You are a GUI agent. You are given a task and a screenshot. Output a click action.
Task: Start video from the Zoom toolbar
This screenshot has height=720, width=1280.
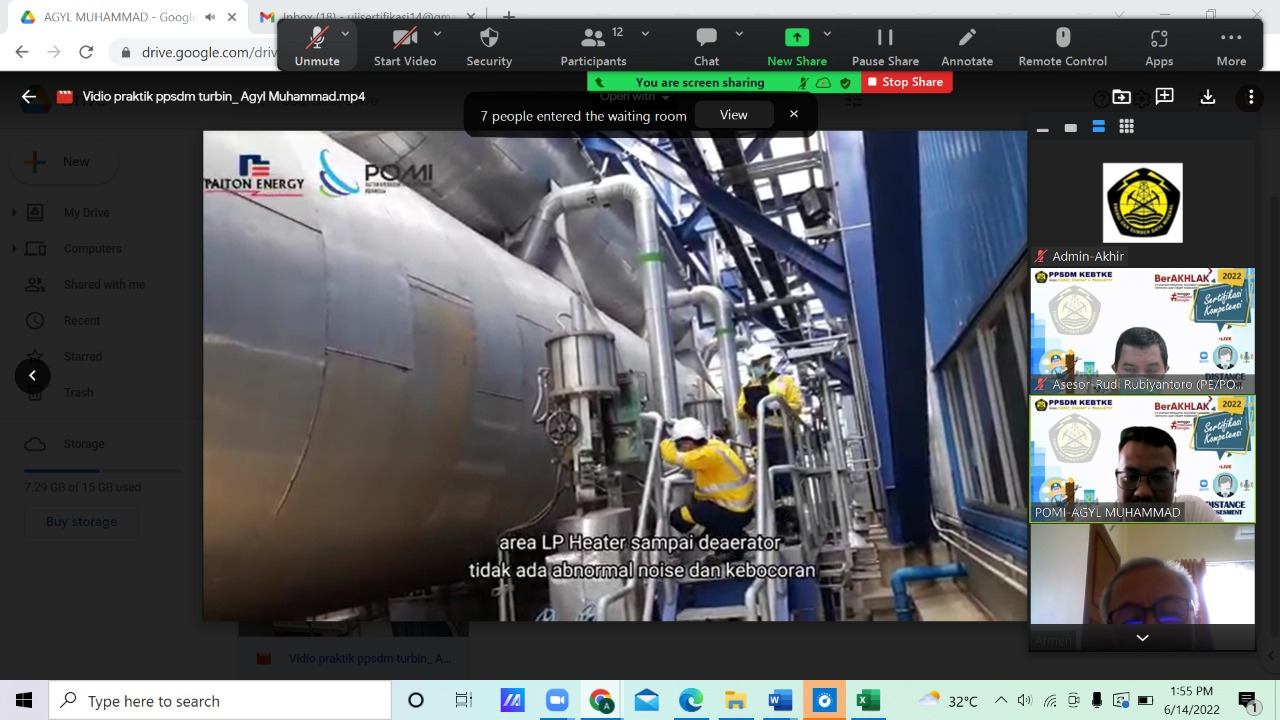tap(404, 46)
